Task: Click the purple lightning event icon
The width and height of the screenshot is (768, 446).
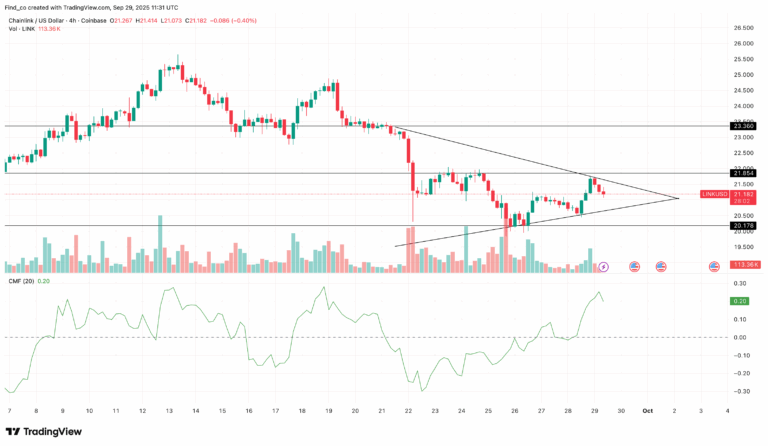Action: 603,267
